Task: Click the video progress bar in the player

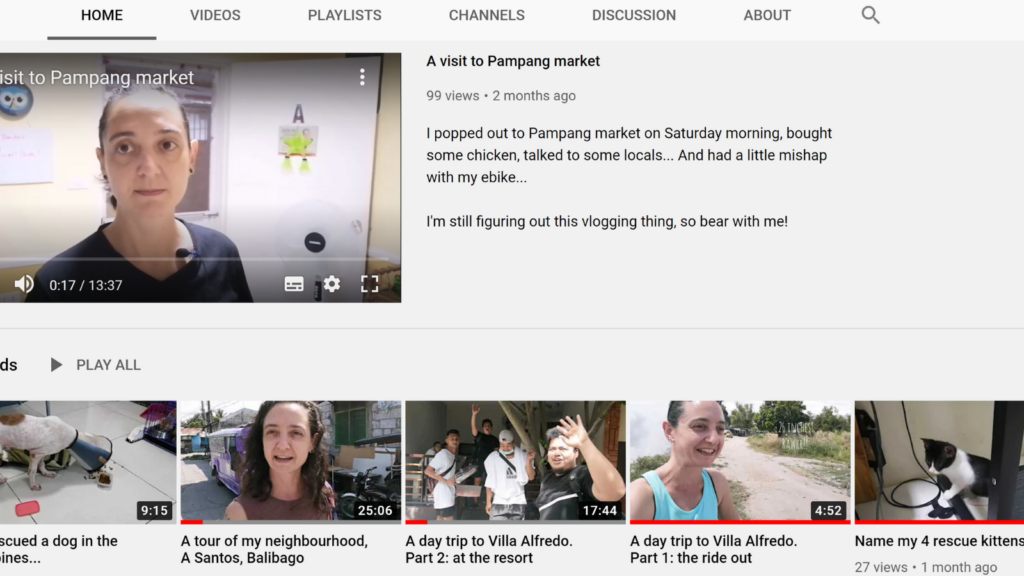Action: coord(200,261)
